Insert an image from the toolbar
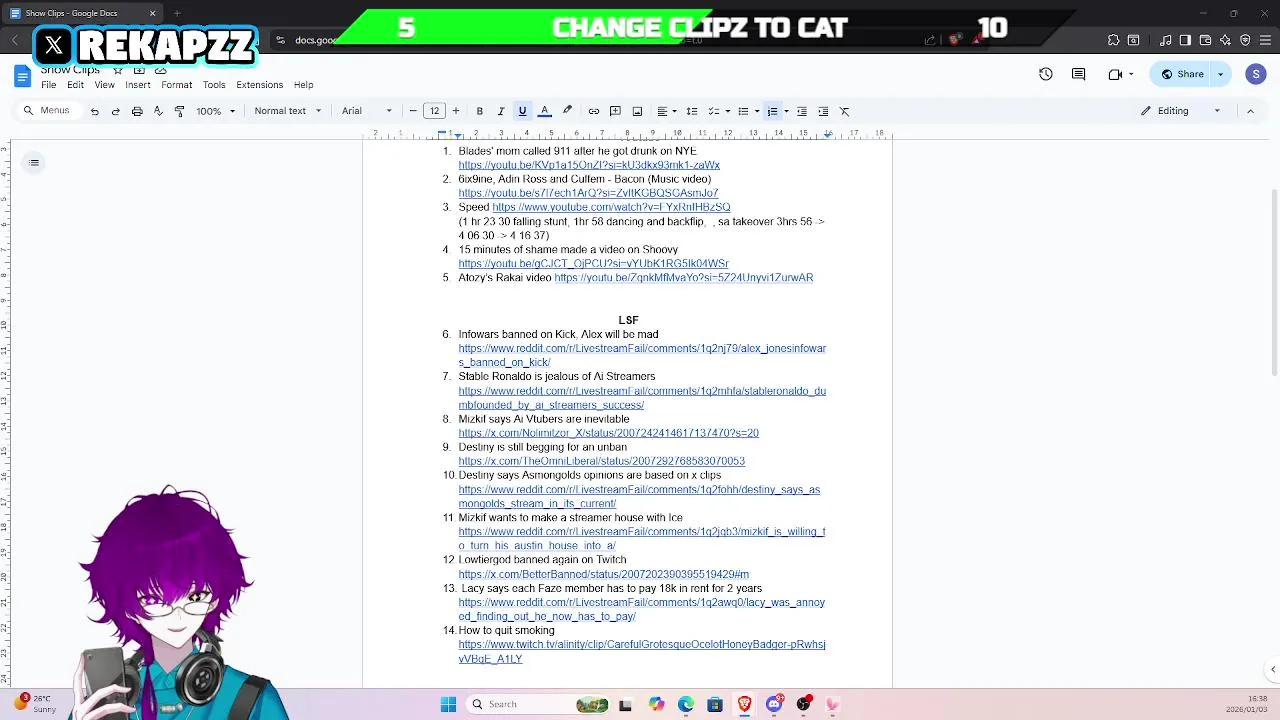Viewport: 1280px width, 720px height. 637,111
